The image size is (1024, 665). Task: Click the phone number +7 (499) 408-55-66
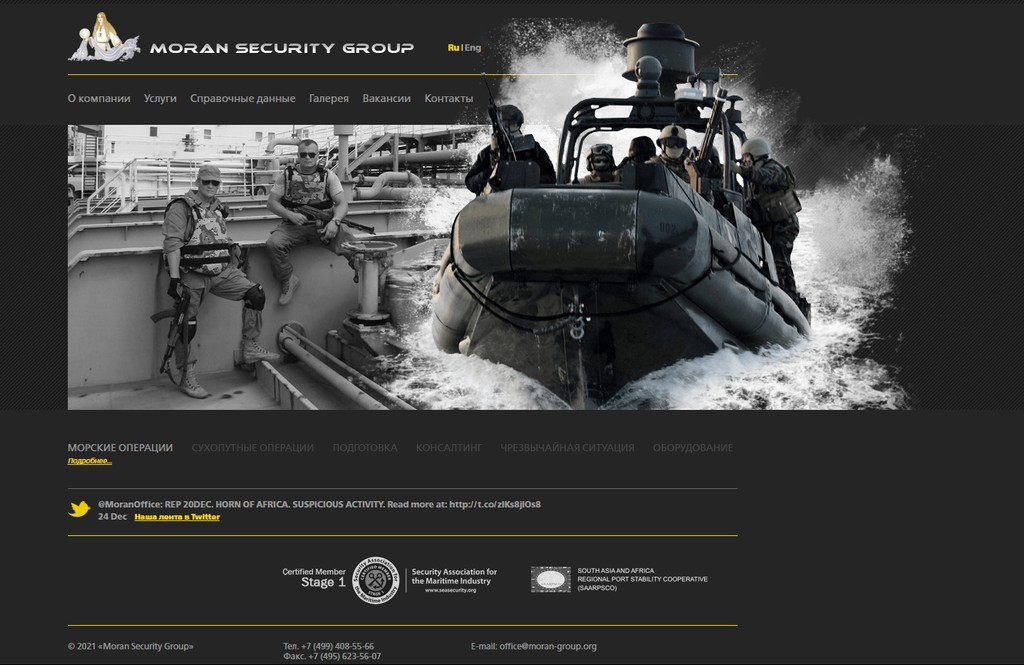[338, 646]
